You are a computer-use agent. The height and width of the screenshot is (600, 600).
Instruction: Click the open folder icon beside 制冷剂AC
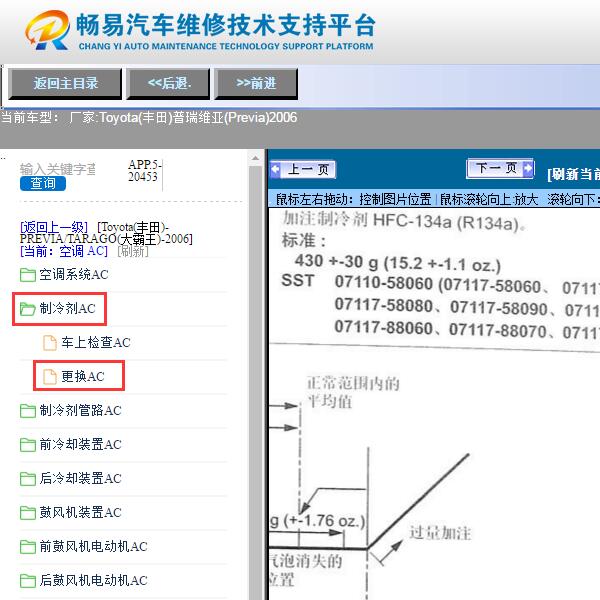(28, 309)
